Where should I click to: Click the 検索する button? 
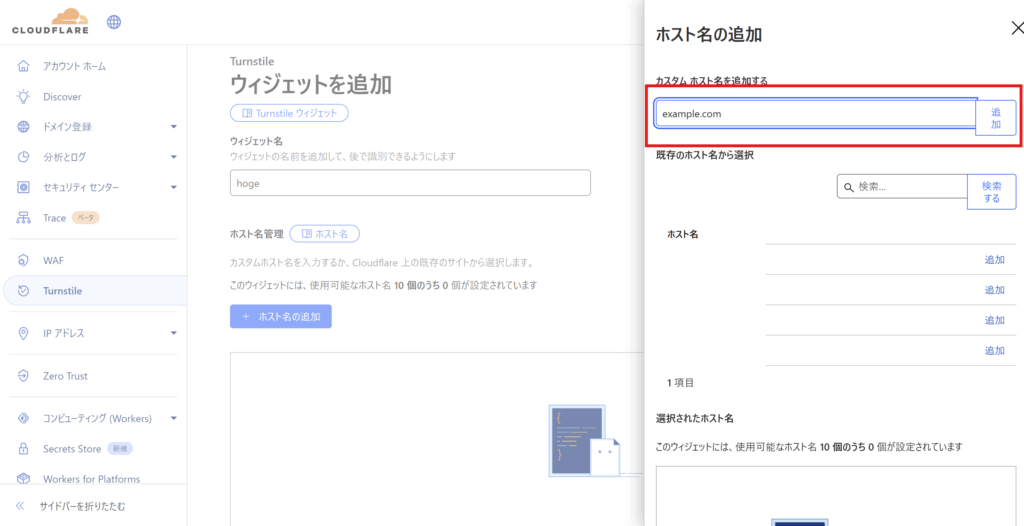991,192
